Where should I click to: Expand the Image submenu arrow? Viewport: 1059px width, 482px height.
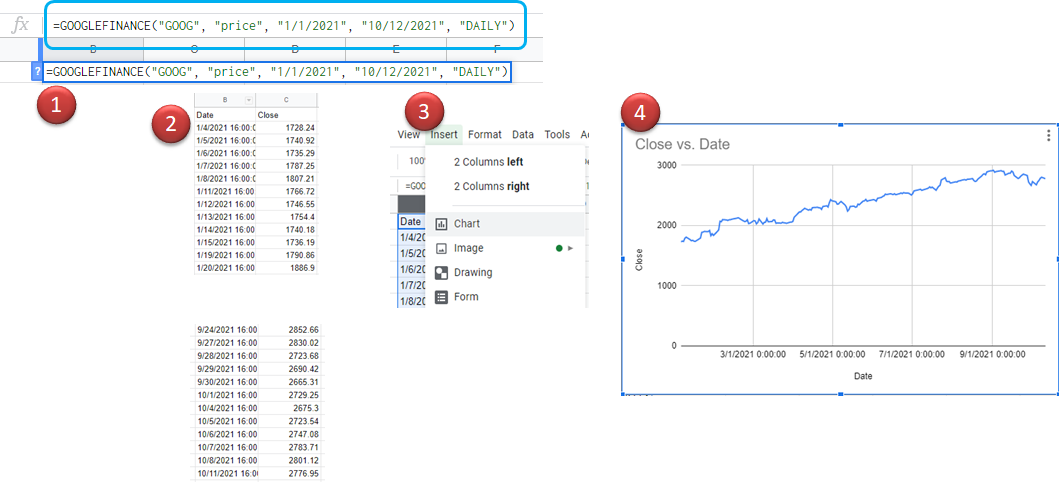coord(571,248)
